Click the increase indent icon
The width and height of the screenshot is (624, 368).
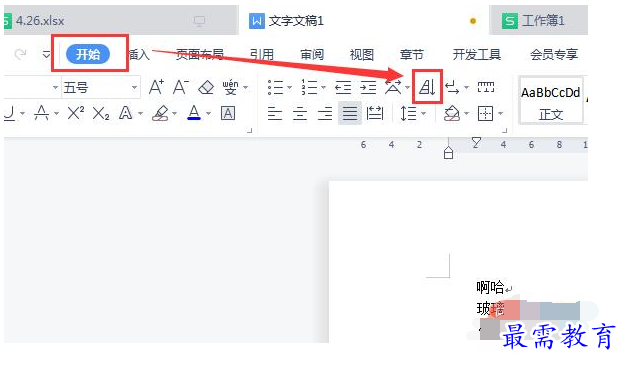368,87
